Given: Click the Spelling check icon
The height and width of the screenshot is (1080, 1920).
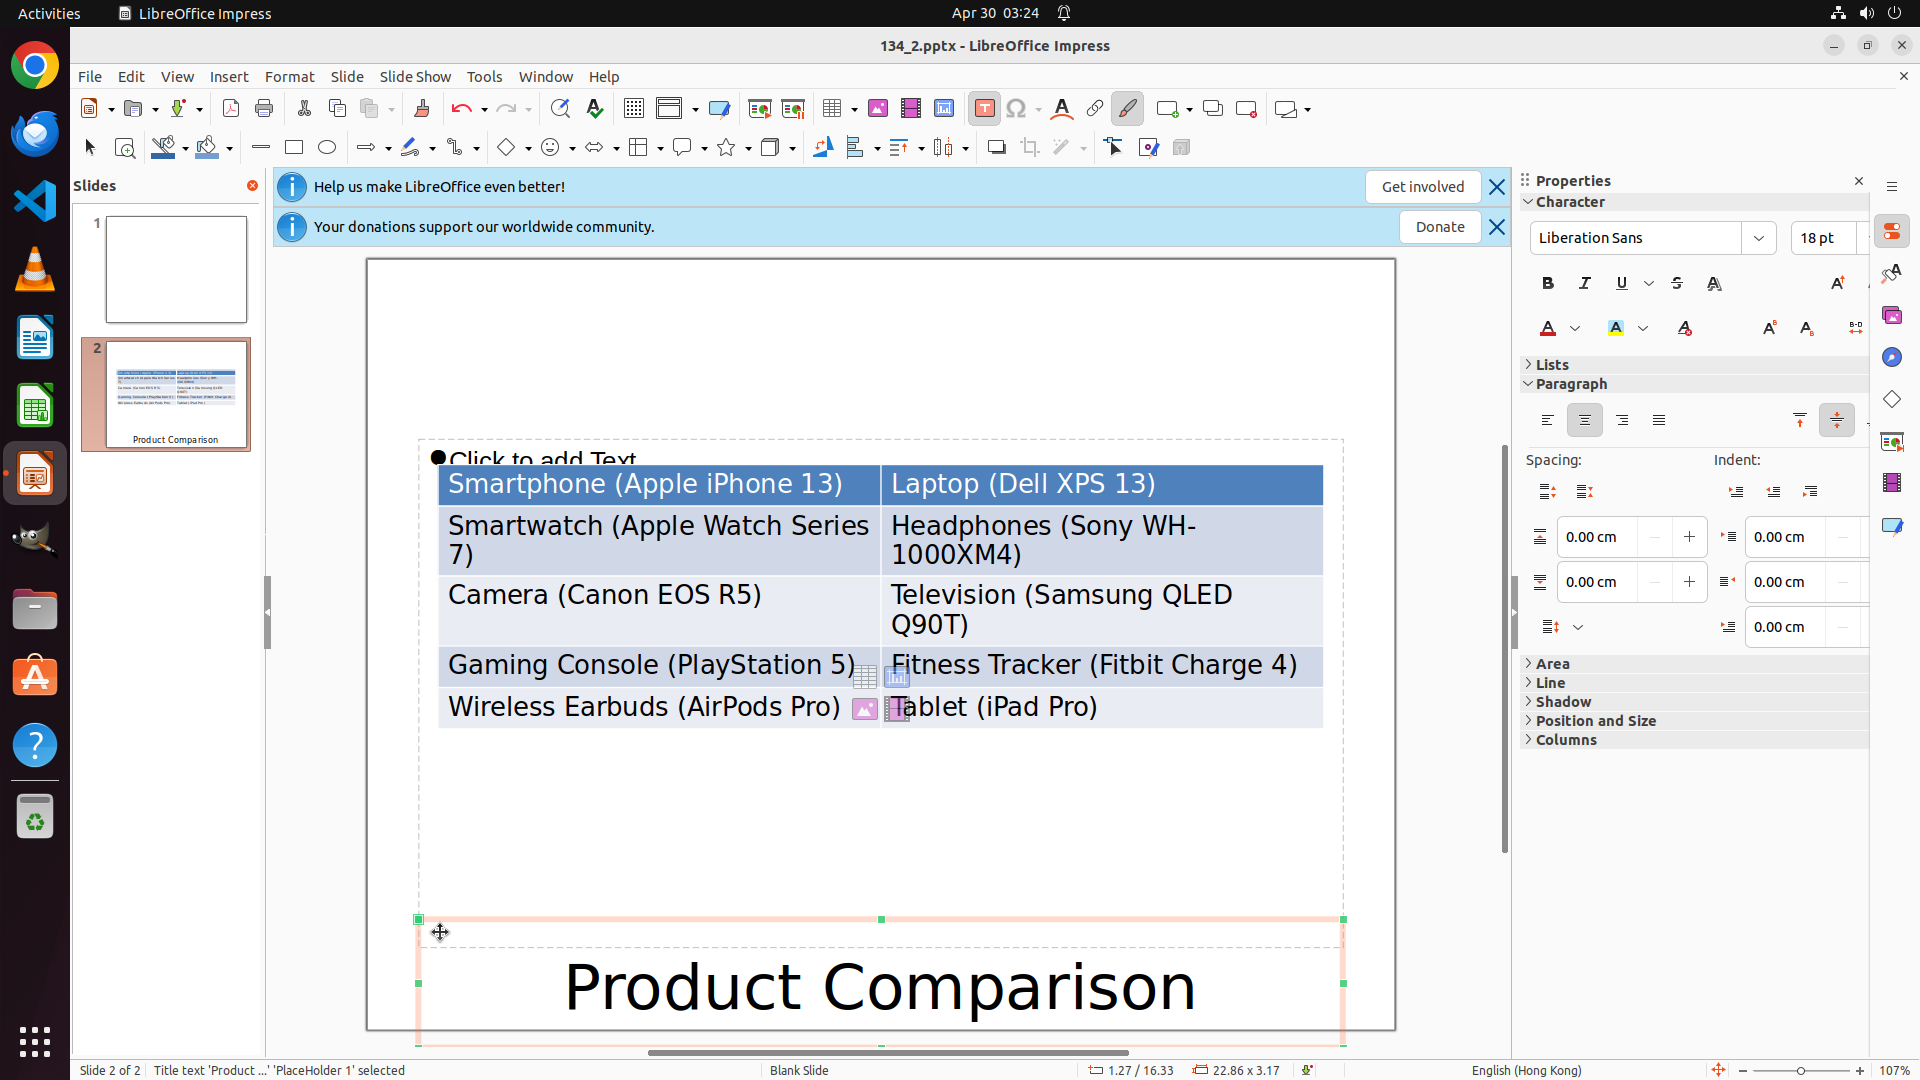Looking at the screenshot, I should coord(595,109).
